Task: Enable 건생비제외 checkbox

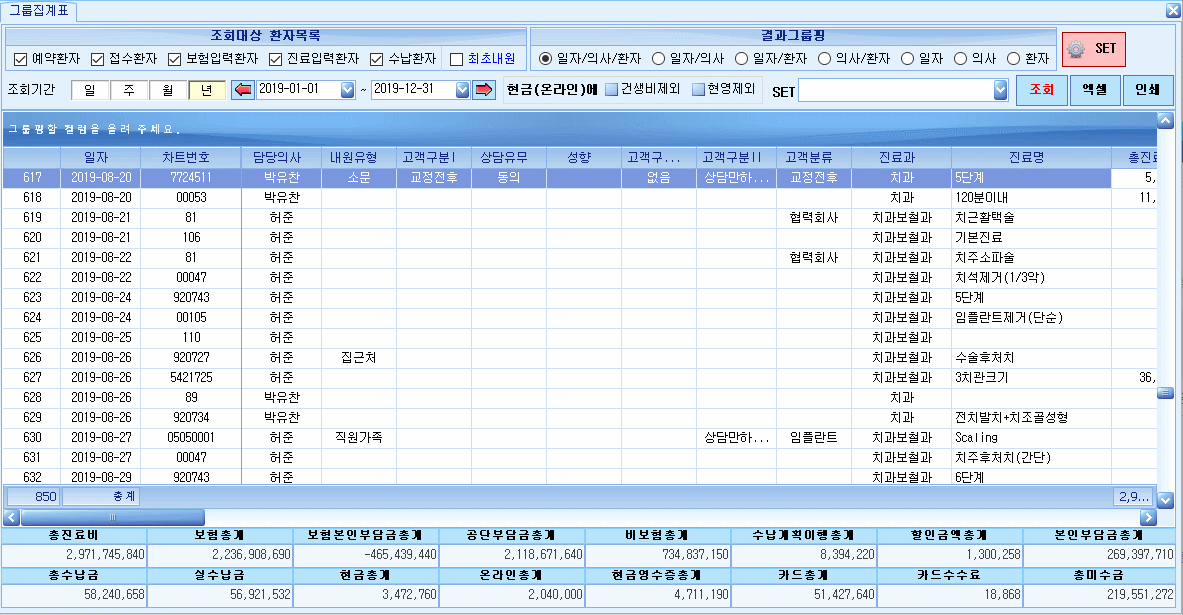Action: click(612, 89)
